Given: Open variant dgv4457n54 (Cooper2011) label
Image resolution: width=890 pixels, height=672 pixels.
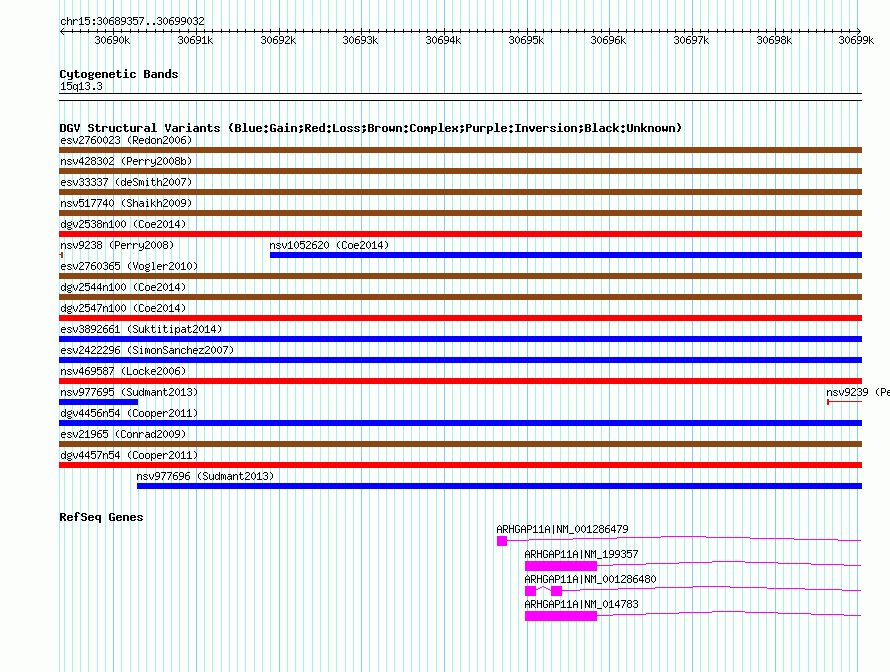Looking at the screenshot, I should coord(129,455).
